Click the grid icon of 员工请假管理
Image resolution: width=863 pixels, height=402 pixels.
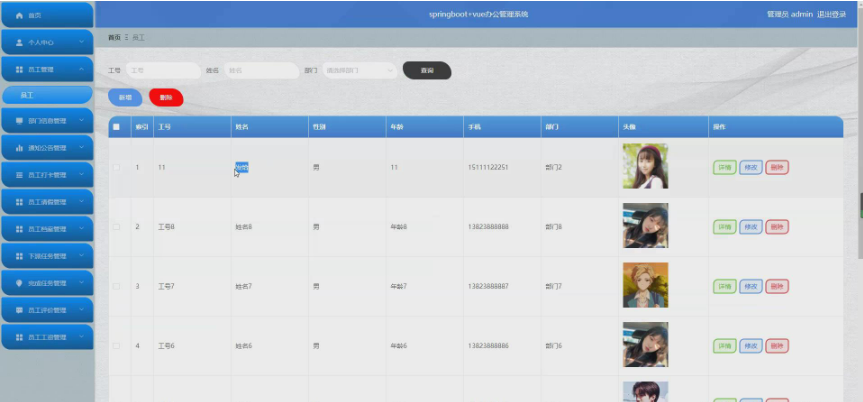coord(19,202)
